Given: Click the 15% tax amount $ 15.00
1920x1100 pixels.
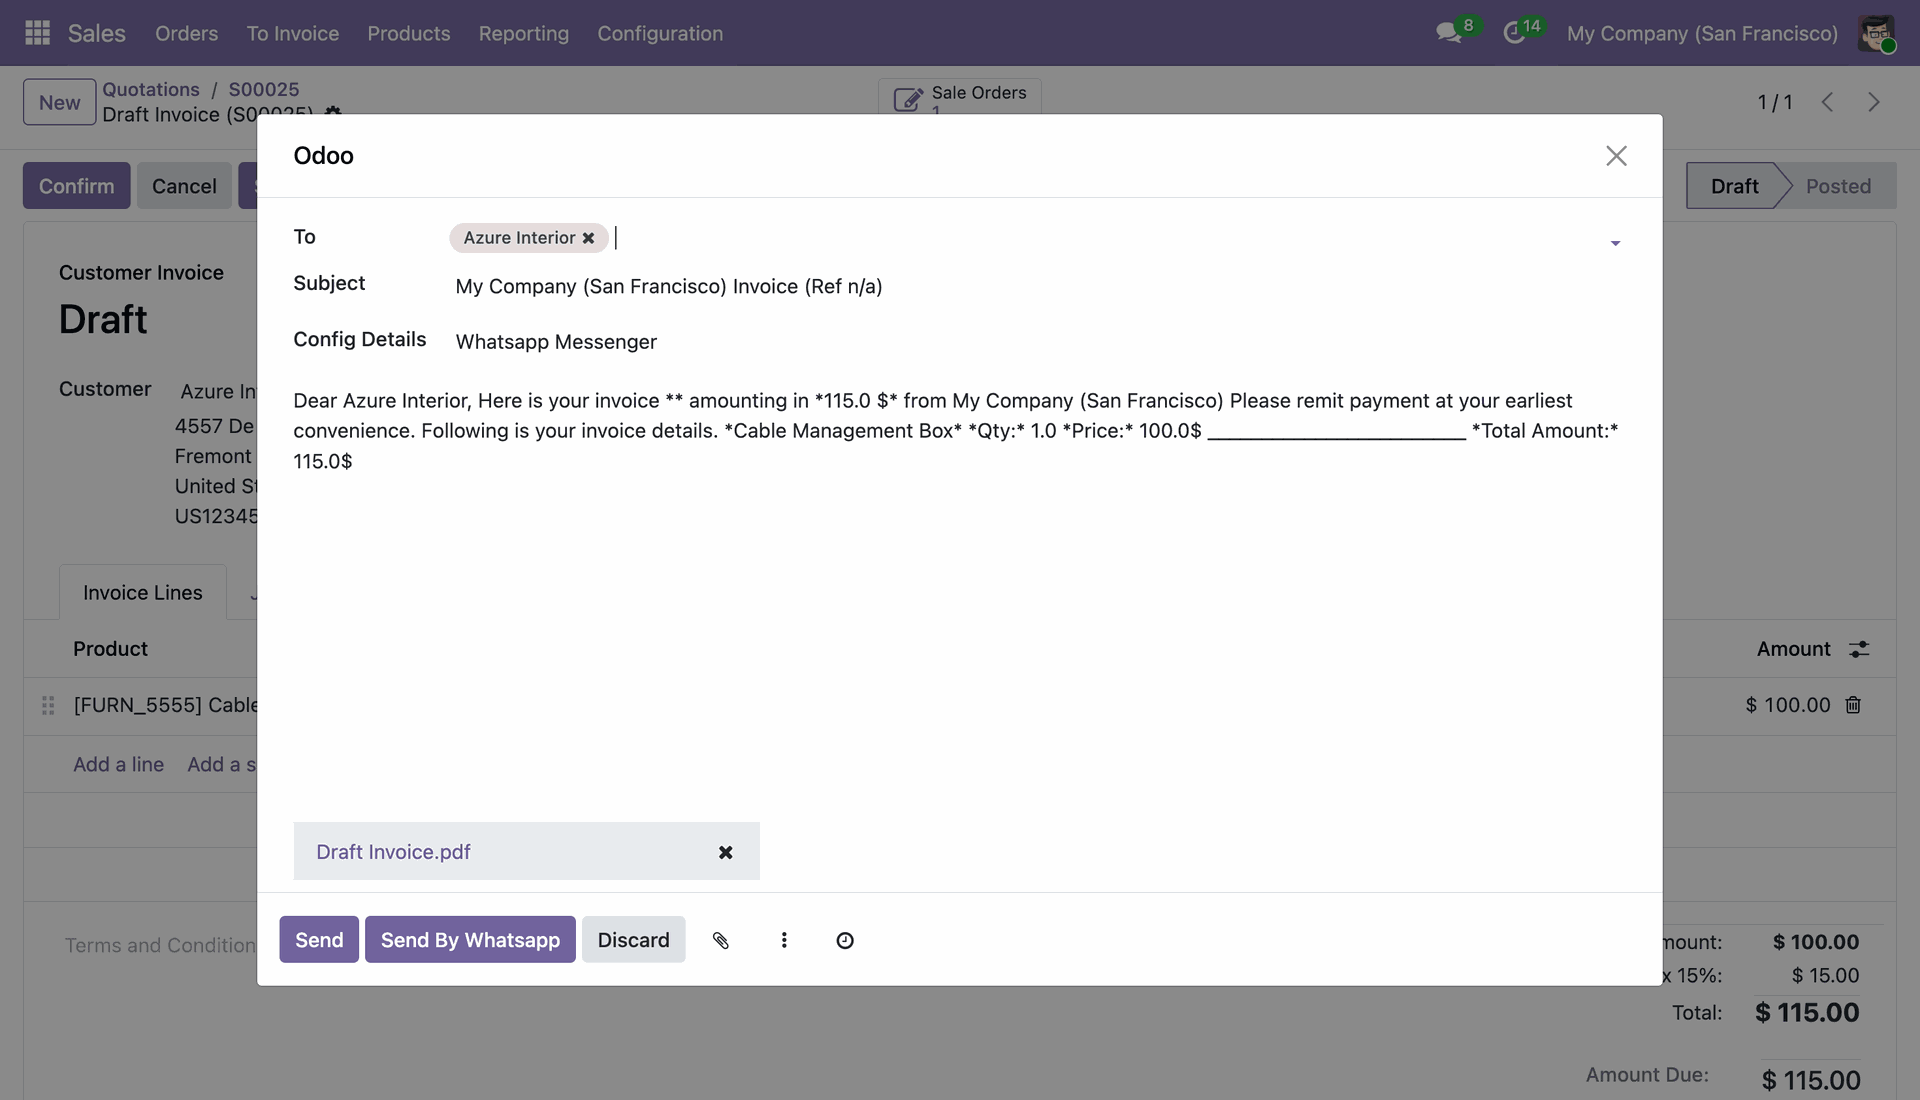Looking at the screenshot, I should 1825,976.
